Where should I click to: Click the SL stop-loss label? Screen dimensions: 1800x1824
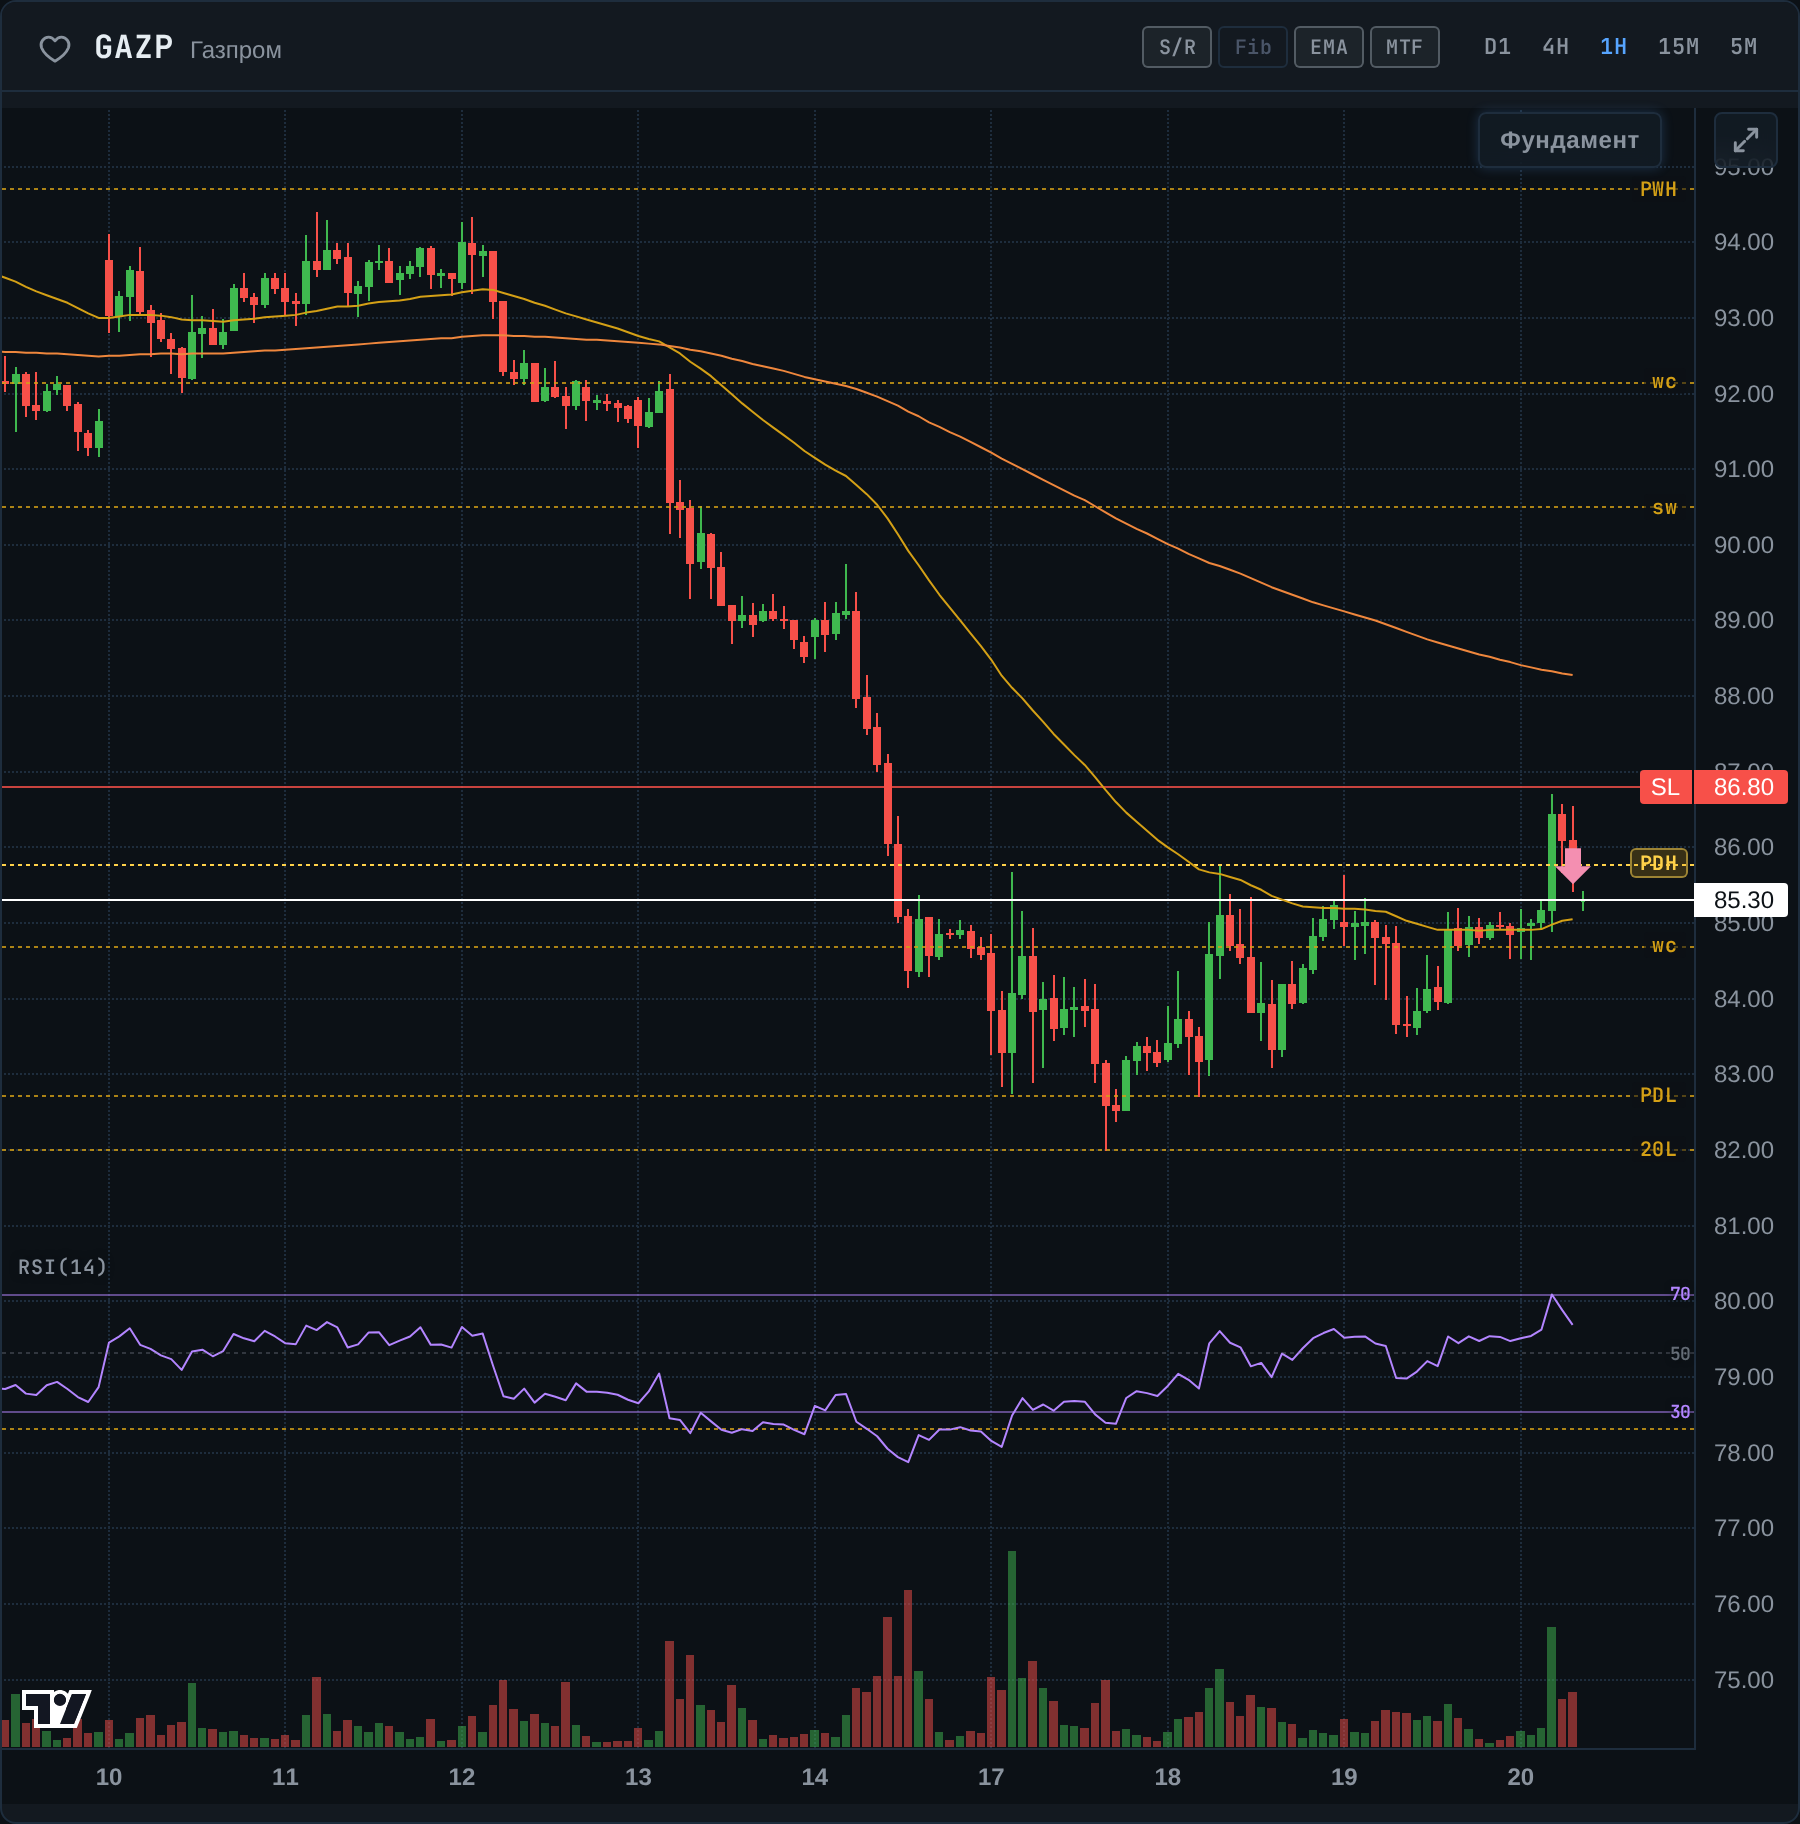pos(1665,787)
